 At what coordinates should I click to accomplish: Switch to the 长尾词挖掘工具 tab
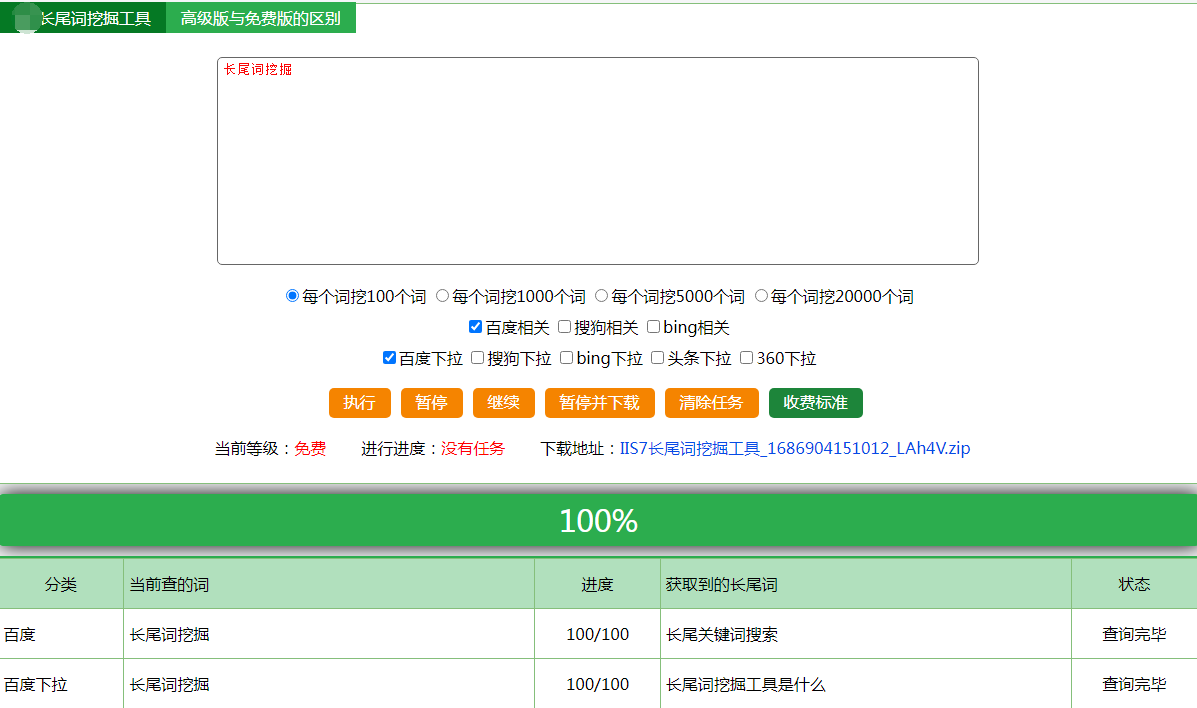click(x=95, y=18)
